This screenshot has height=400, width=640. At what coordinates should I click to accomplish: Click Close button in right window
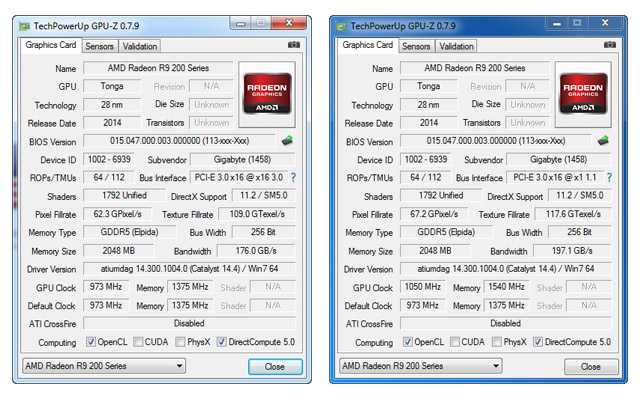(591, 367)
